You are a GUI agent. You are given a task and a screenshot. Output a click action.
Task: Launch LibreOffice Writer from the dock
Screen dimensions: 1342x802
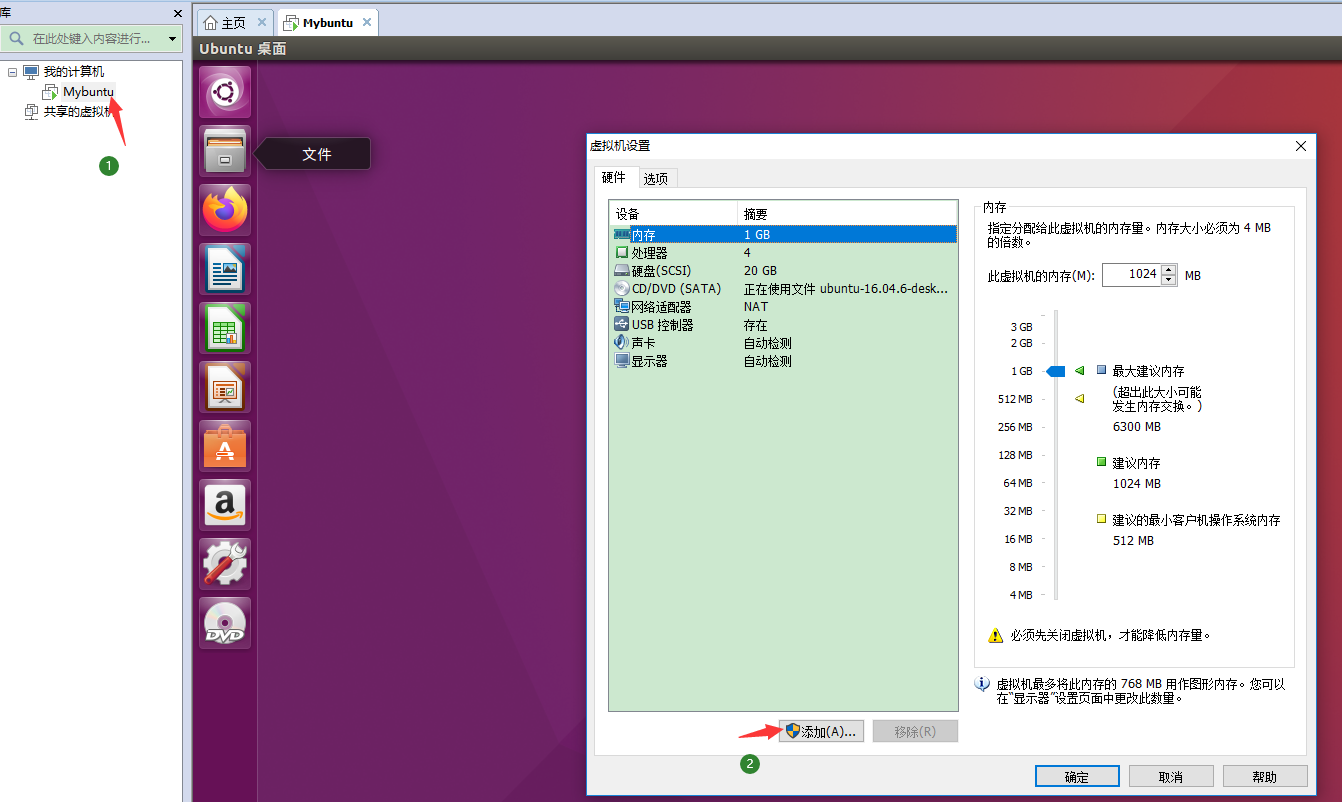[x=225, y=270]
